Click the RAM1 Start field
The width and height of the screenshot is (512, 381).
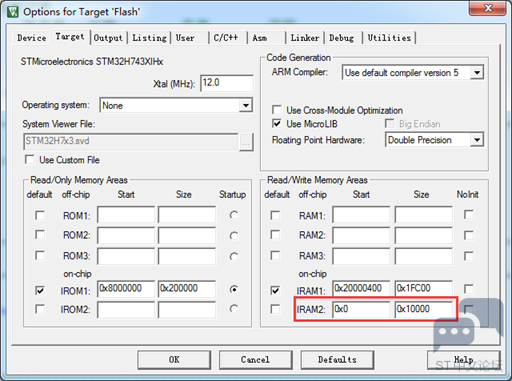[x=361, y=215]
